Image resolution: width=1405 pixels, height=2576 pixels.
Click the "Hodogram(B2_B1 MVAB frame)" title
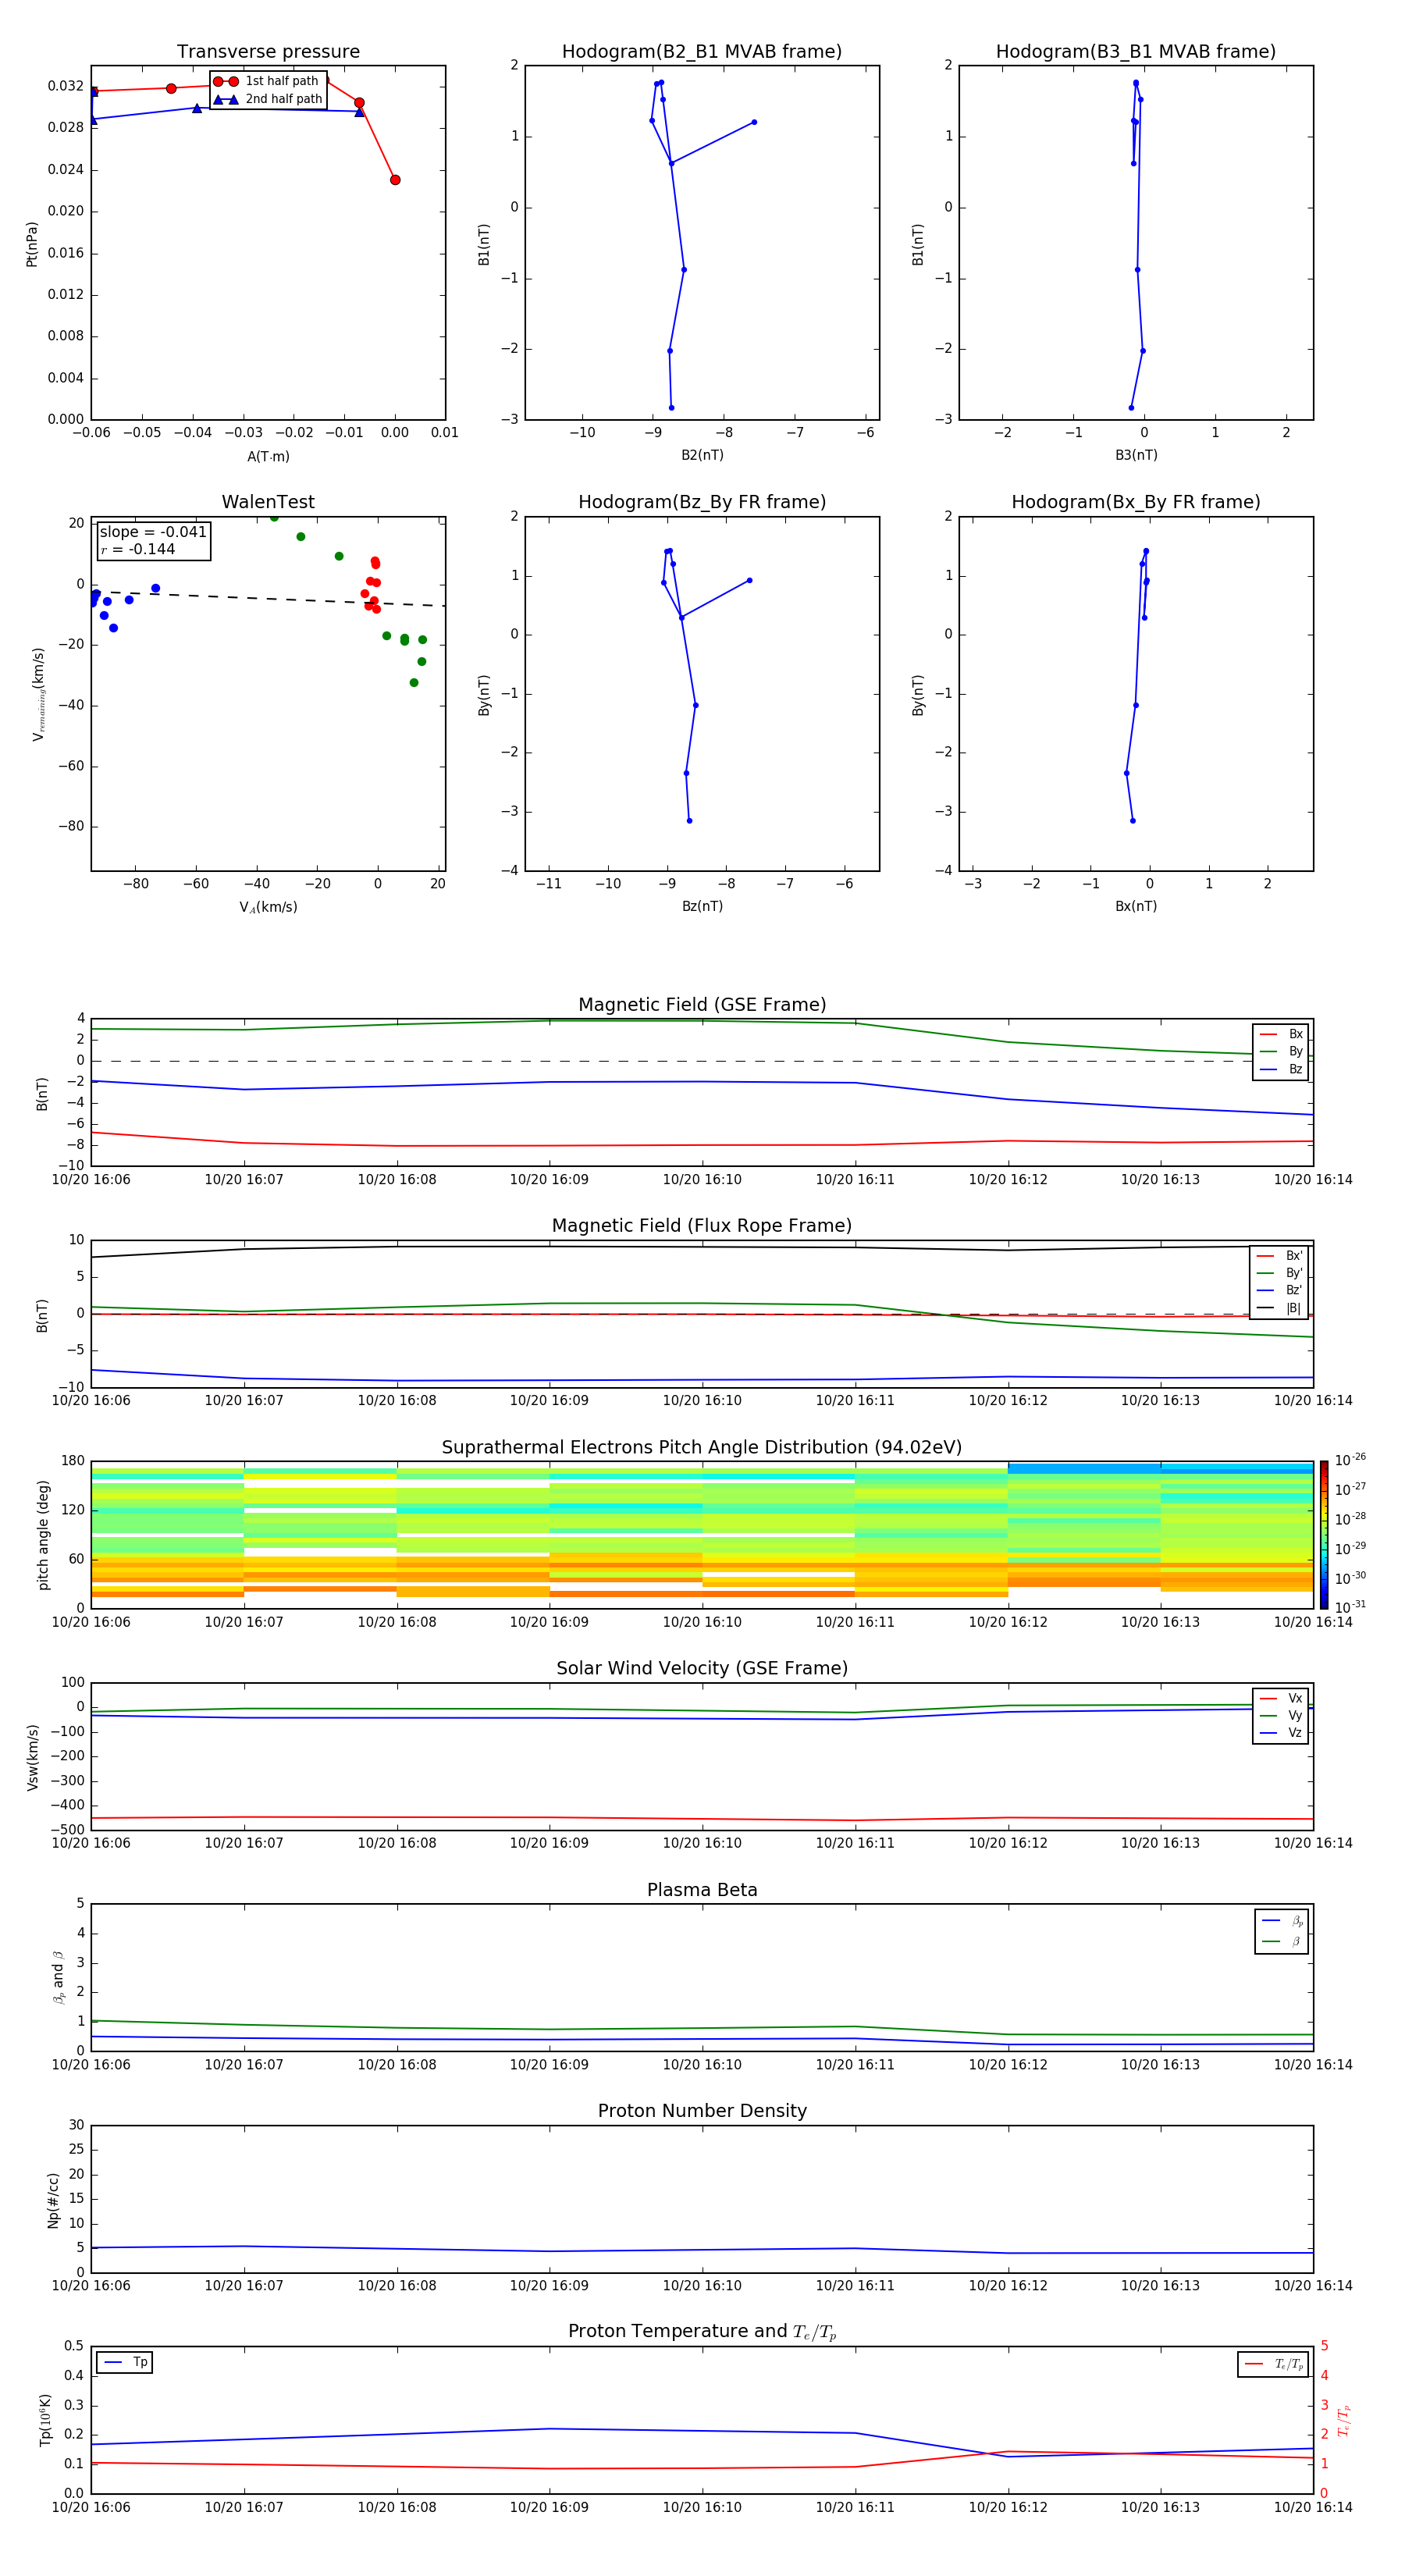pyautogui.click(x=702, y=52)
